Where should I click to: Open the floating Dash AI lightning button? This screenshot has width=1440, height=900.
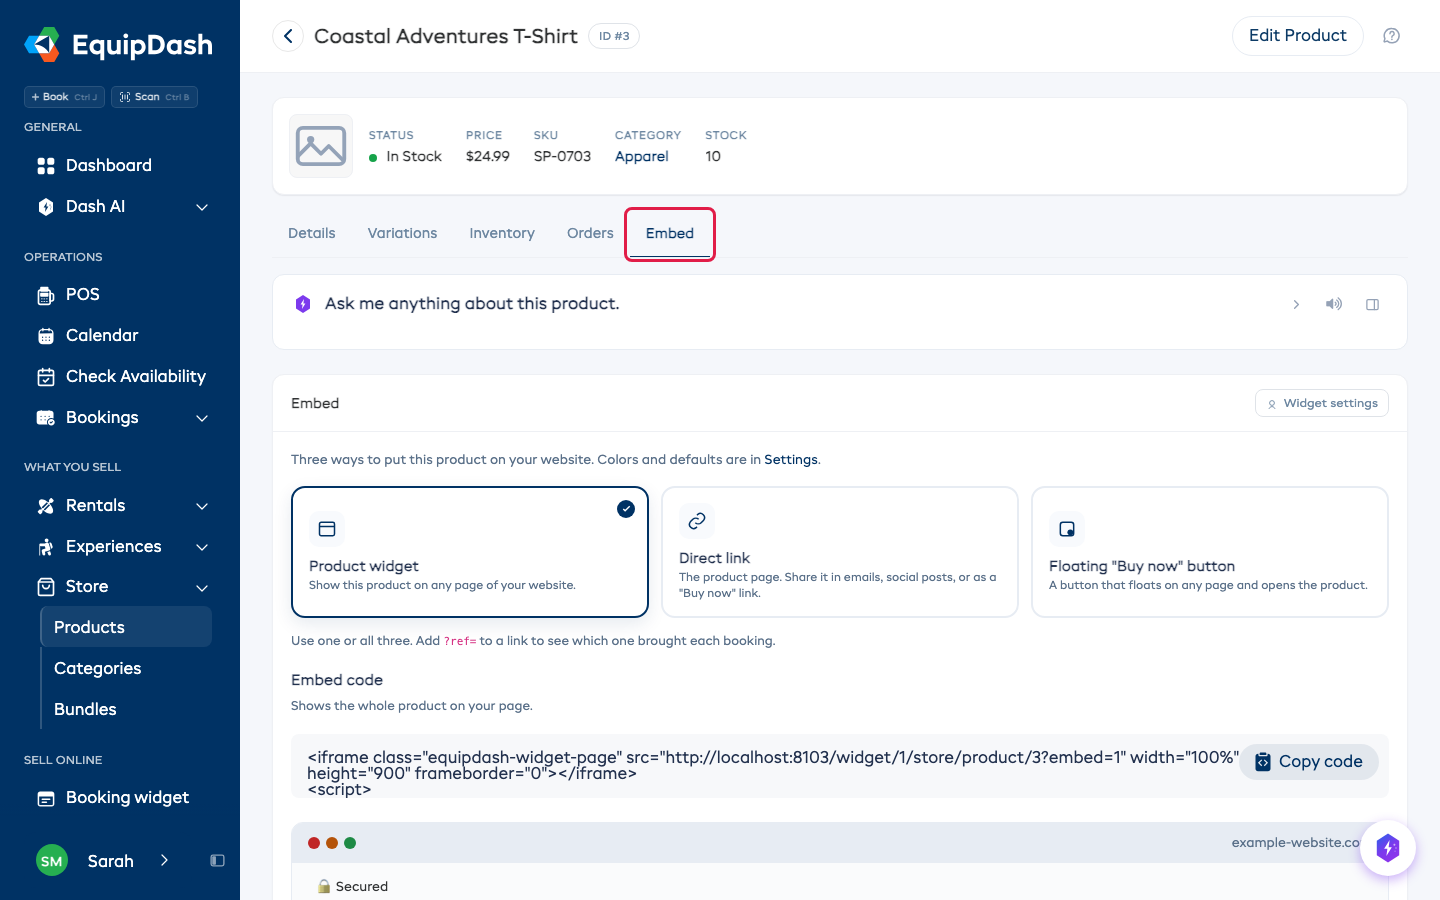1388,848
